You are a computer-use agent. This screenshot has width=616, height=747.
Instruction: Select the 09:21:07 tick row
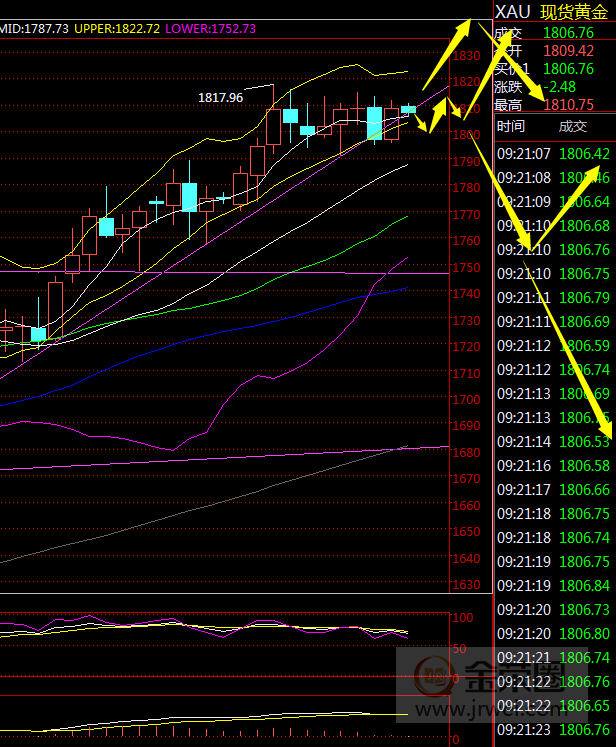tap(555, 153)
